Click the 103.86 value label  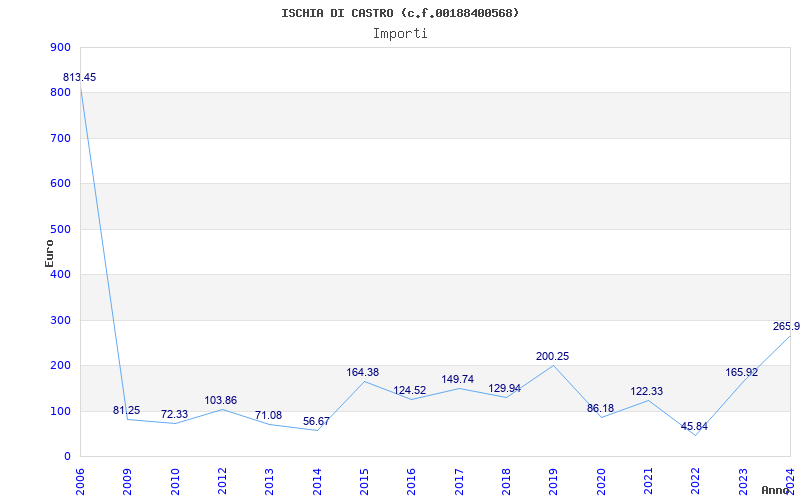tap(220, 401)
